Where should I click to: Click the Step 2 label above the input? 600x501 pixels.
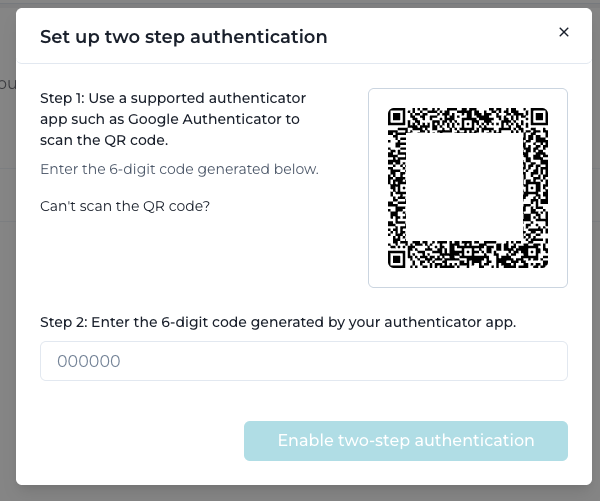click(x=278, y=322)
